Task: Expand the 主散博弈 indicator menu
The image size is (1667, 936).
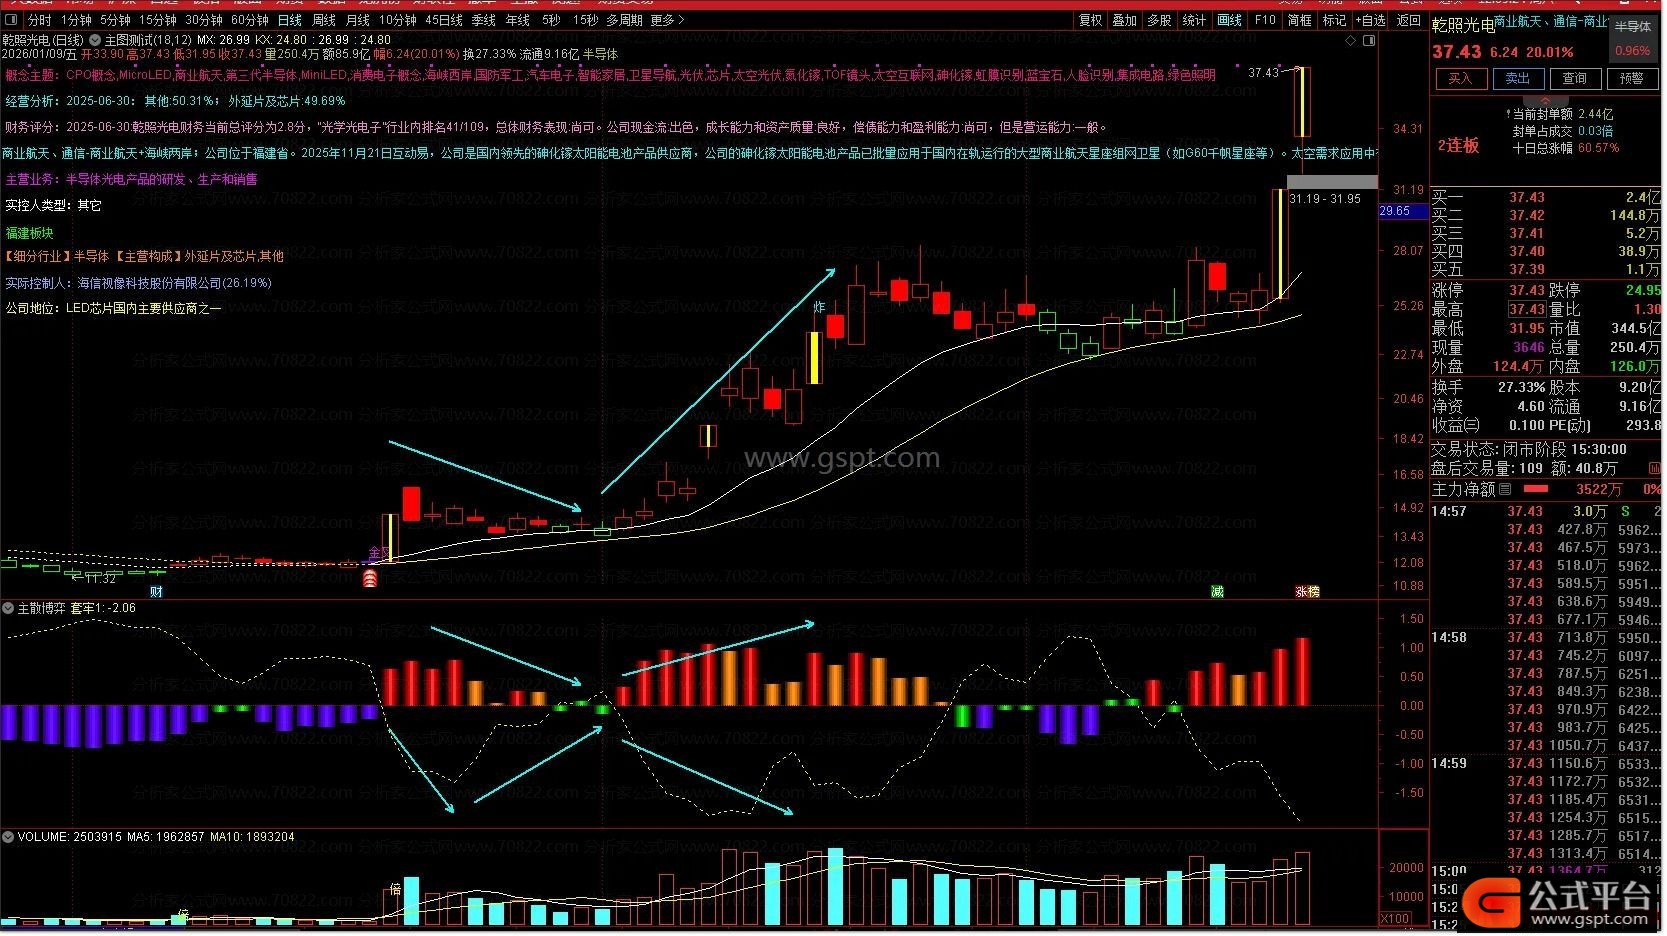Action: tap(9, 608)
